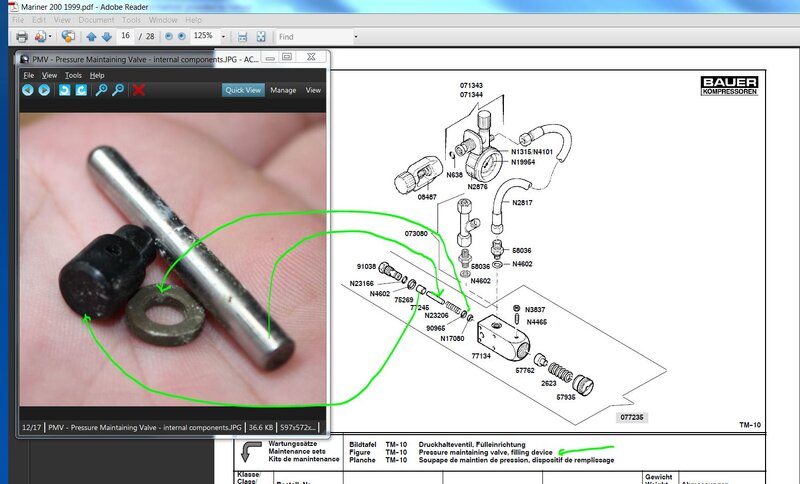This screenshot has height=484, width=800.
Task: Open dropdown arrow beside the email icon
Action: pyautogui.click(x=49, y=37)
